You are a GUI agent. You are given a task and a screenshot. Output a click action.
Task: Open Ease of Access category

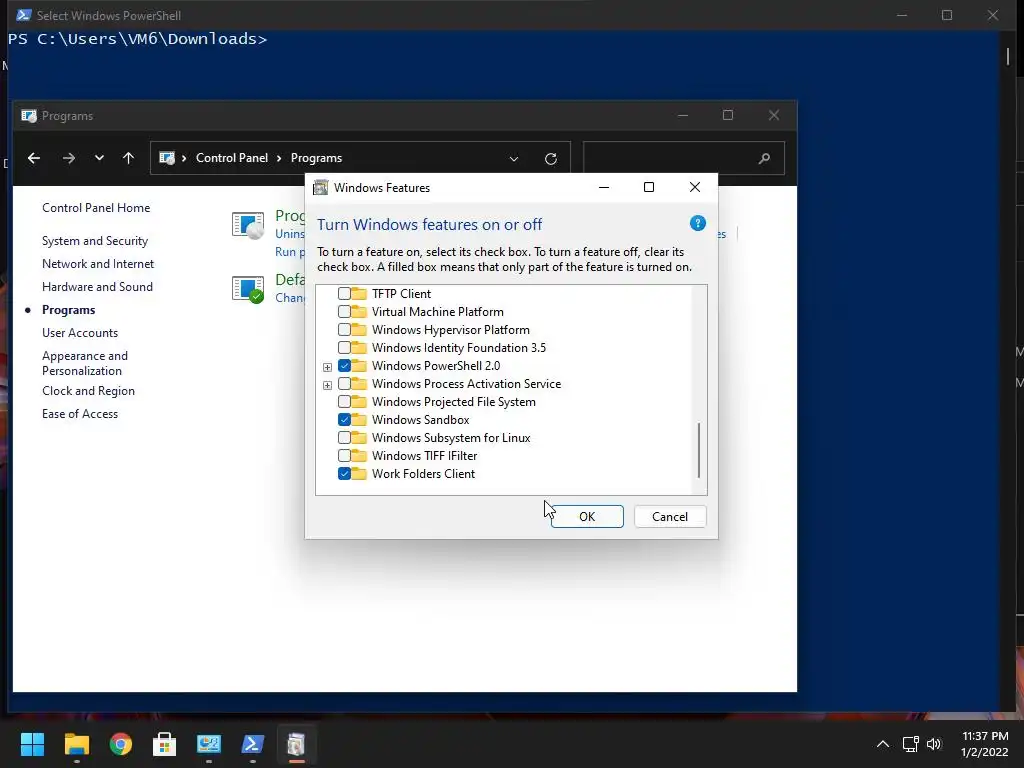point(80,413)
